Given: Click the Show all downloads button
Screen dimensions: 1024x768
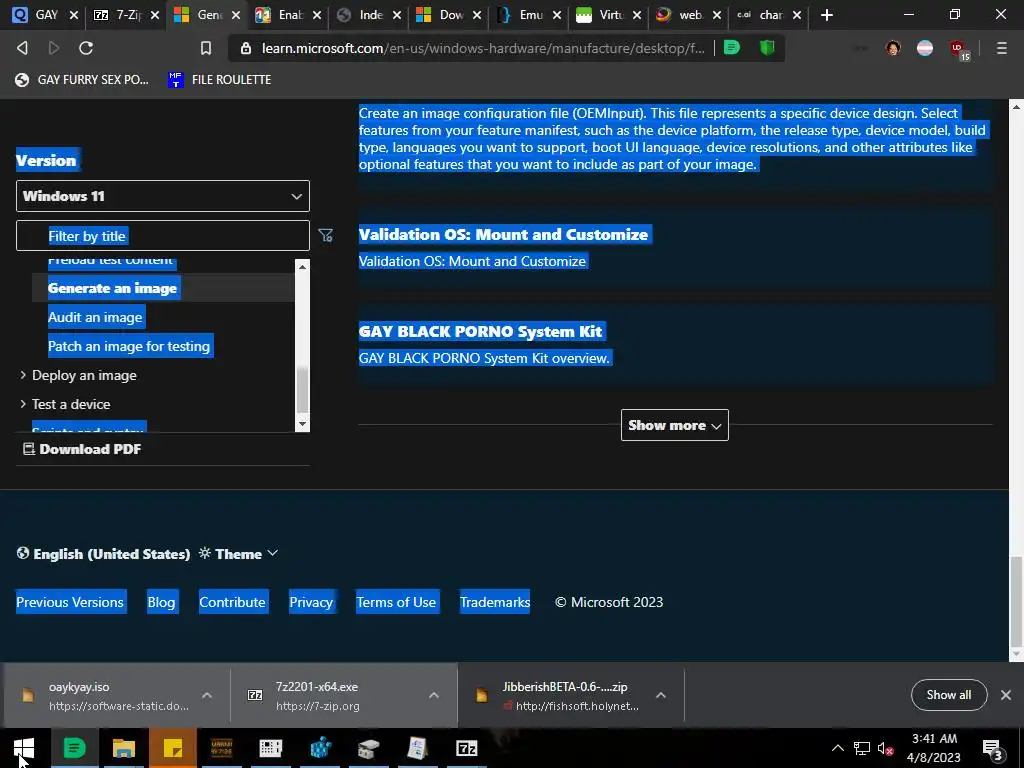Looking at the screenshot, I should pyautogui.click(x=948, y=695).
